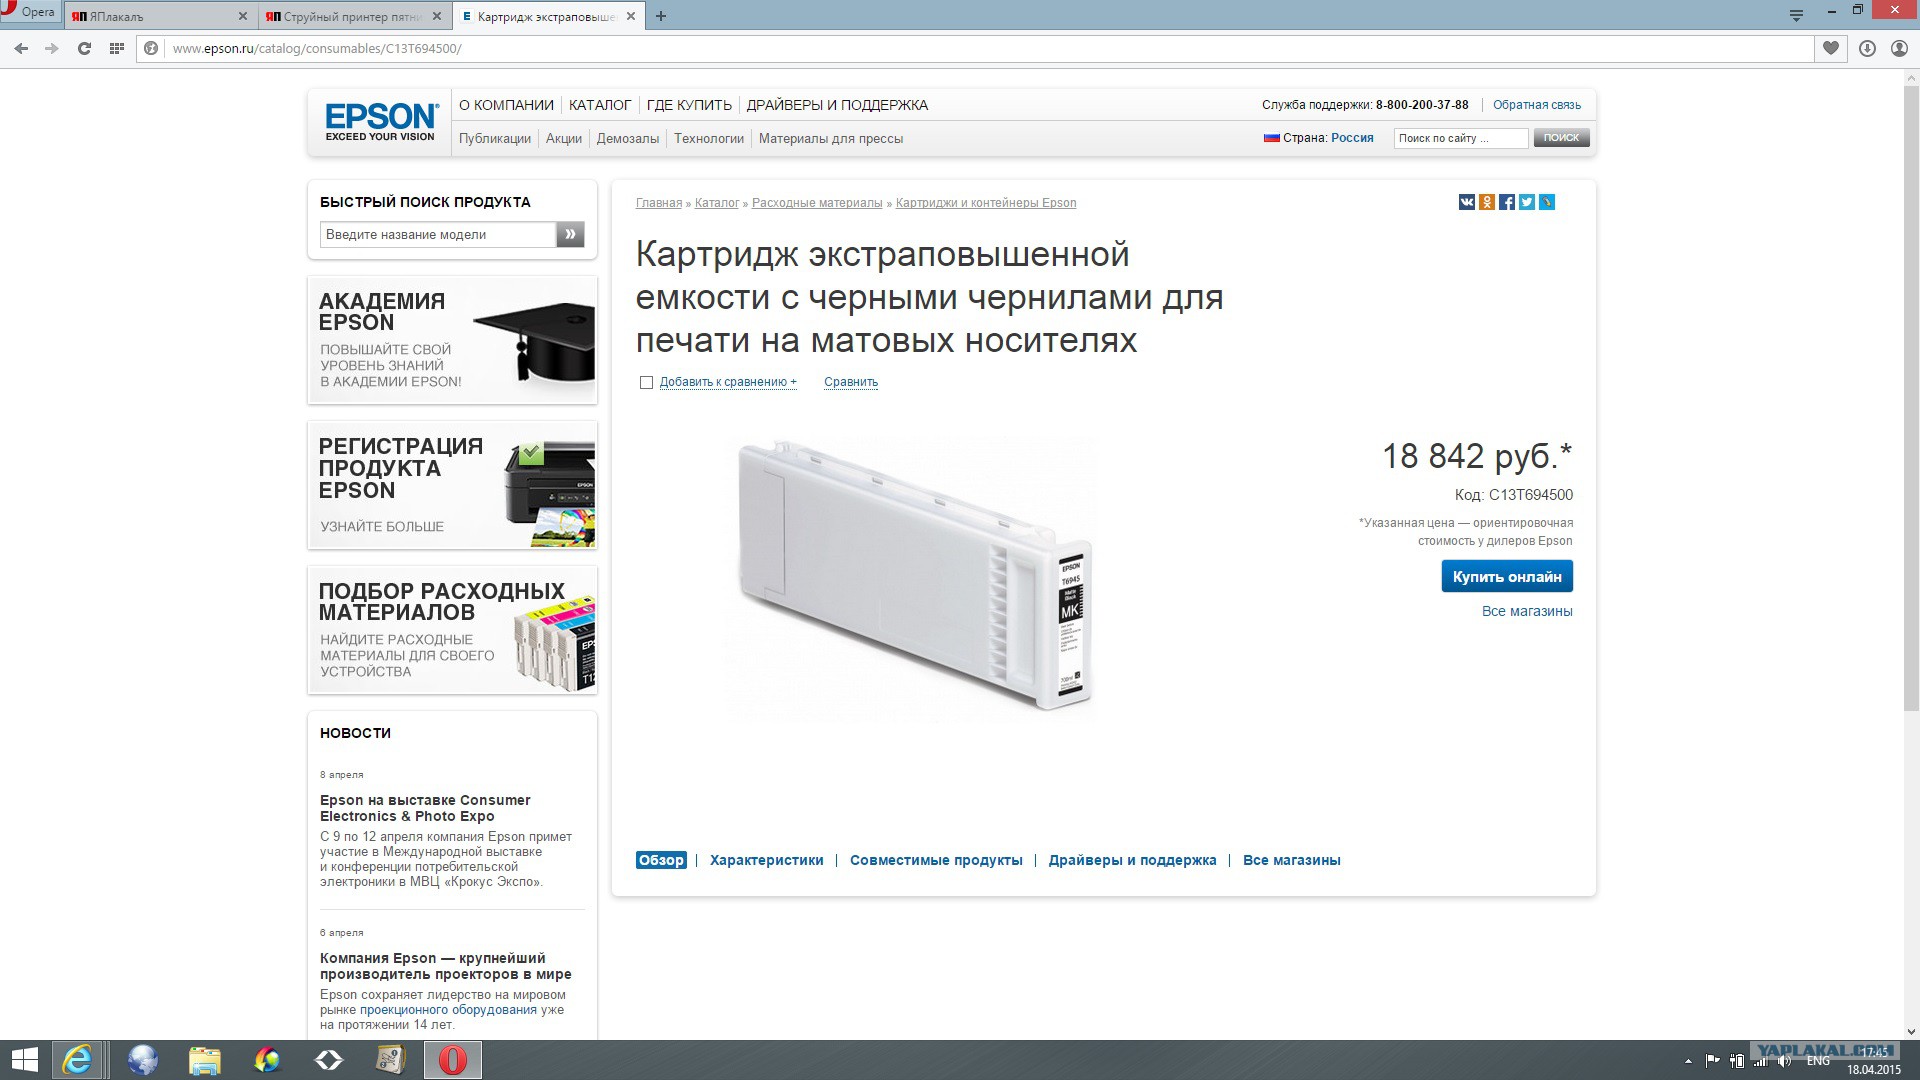Launch Internet Explorer from the taskbar
Screen dimensions: 1920x1080
pyautogui.click(x=77, y=1060)
